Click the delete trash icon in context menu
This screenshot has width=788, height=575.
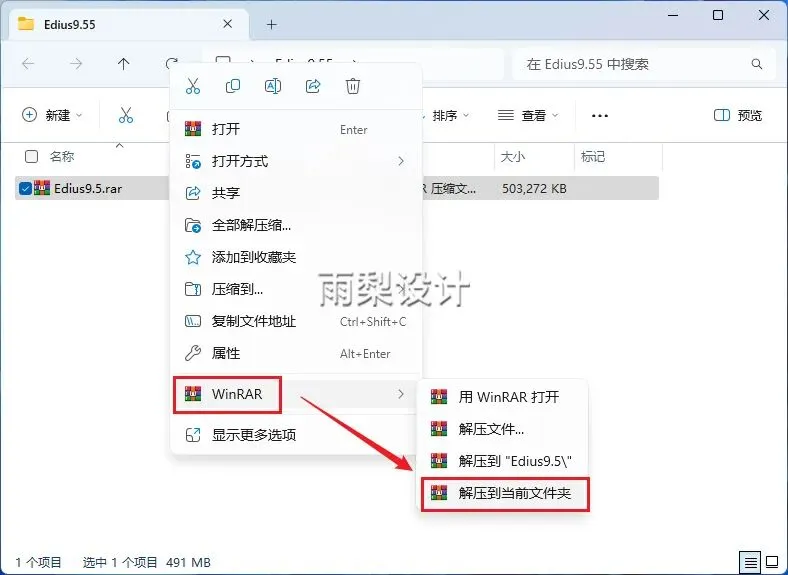pyautogui.click(x=353, y=86)
